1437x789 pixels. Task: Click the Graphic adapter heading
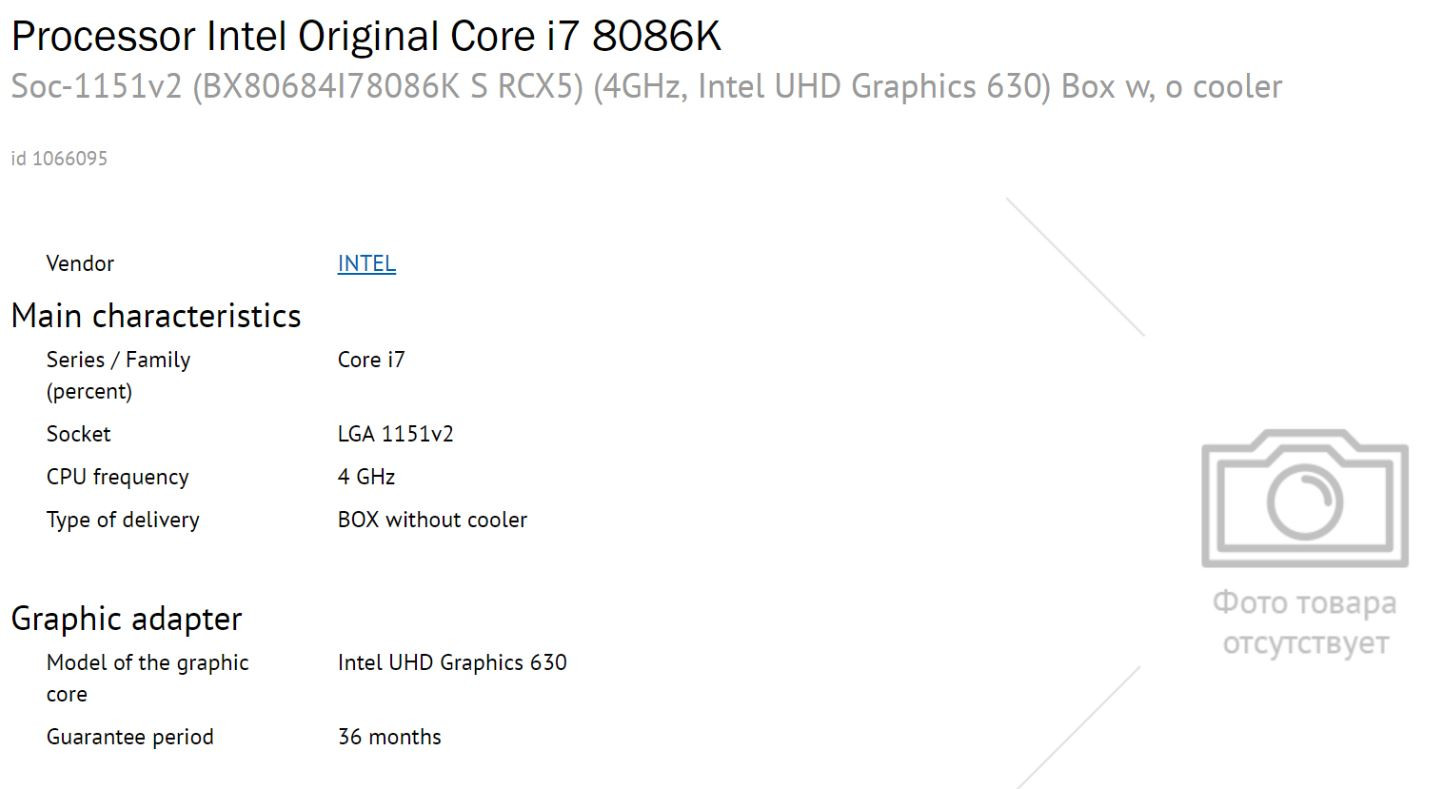click(127, 619)
